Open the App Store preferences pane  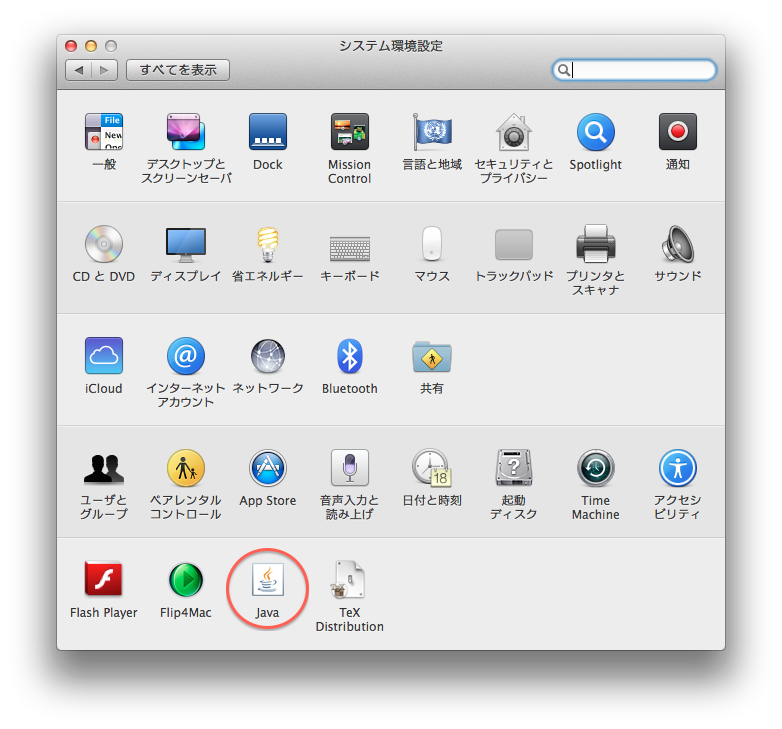pyautogui.click(x=268, y=468)
